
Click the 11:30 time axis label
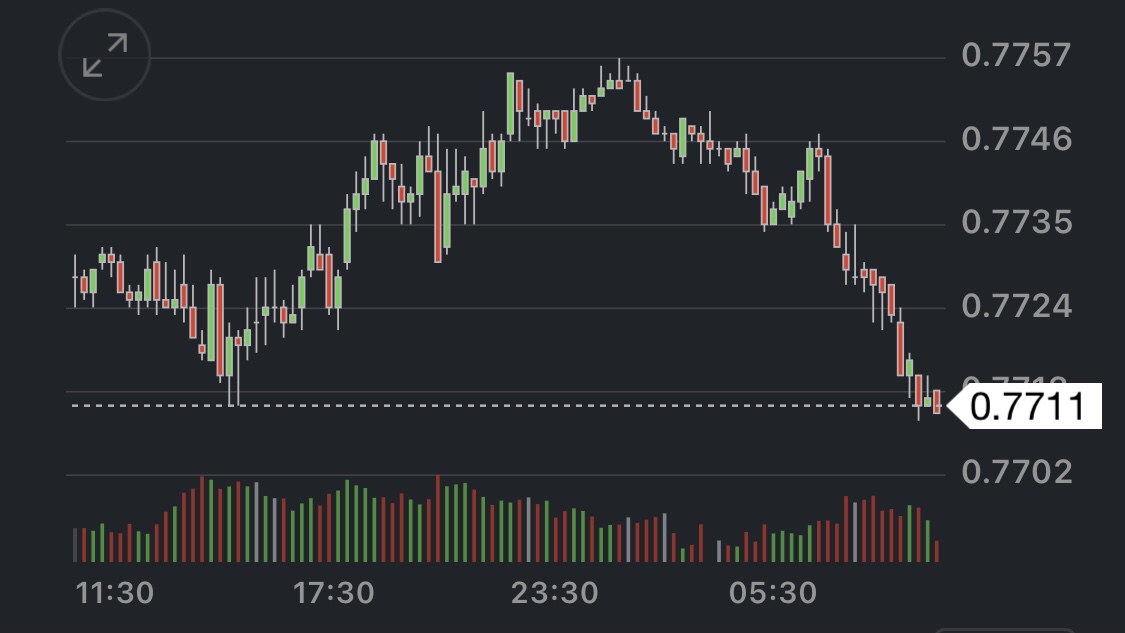click(115, 593)
